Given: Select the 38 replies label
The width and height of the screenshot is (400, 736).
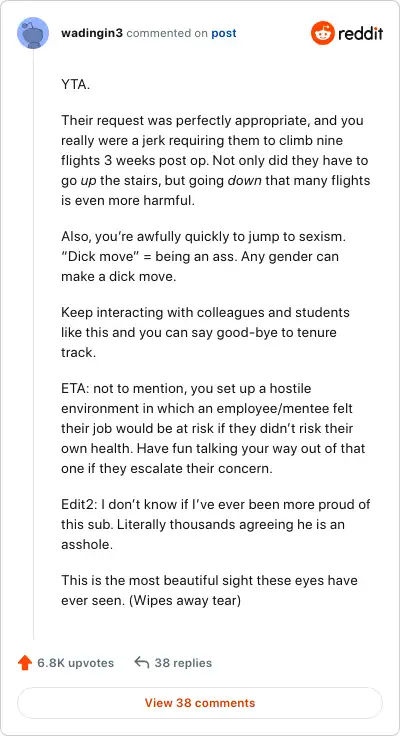Looking at the screenshot, I should [x=183, y=663].
